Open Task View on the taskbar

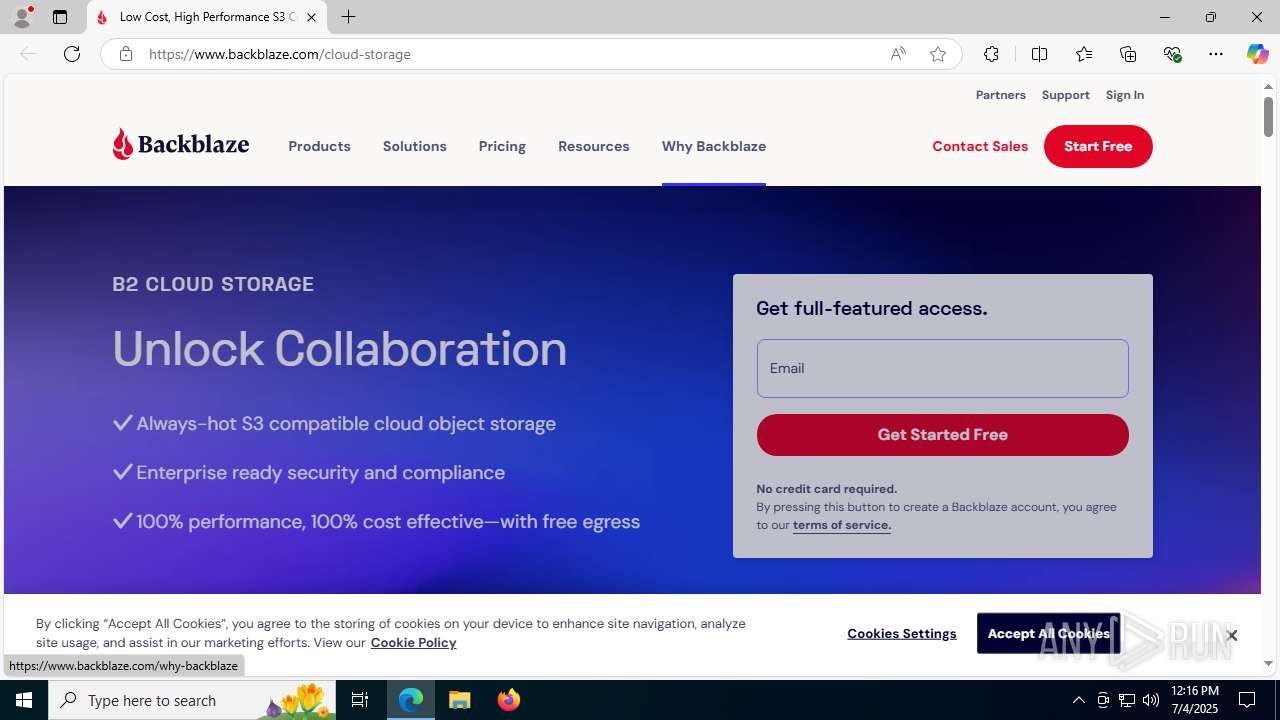(x=360, y=700)
